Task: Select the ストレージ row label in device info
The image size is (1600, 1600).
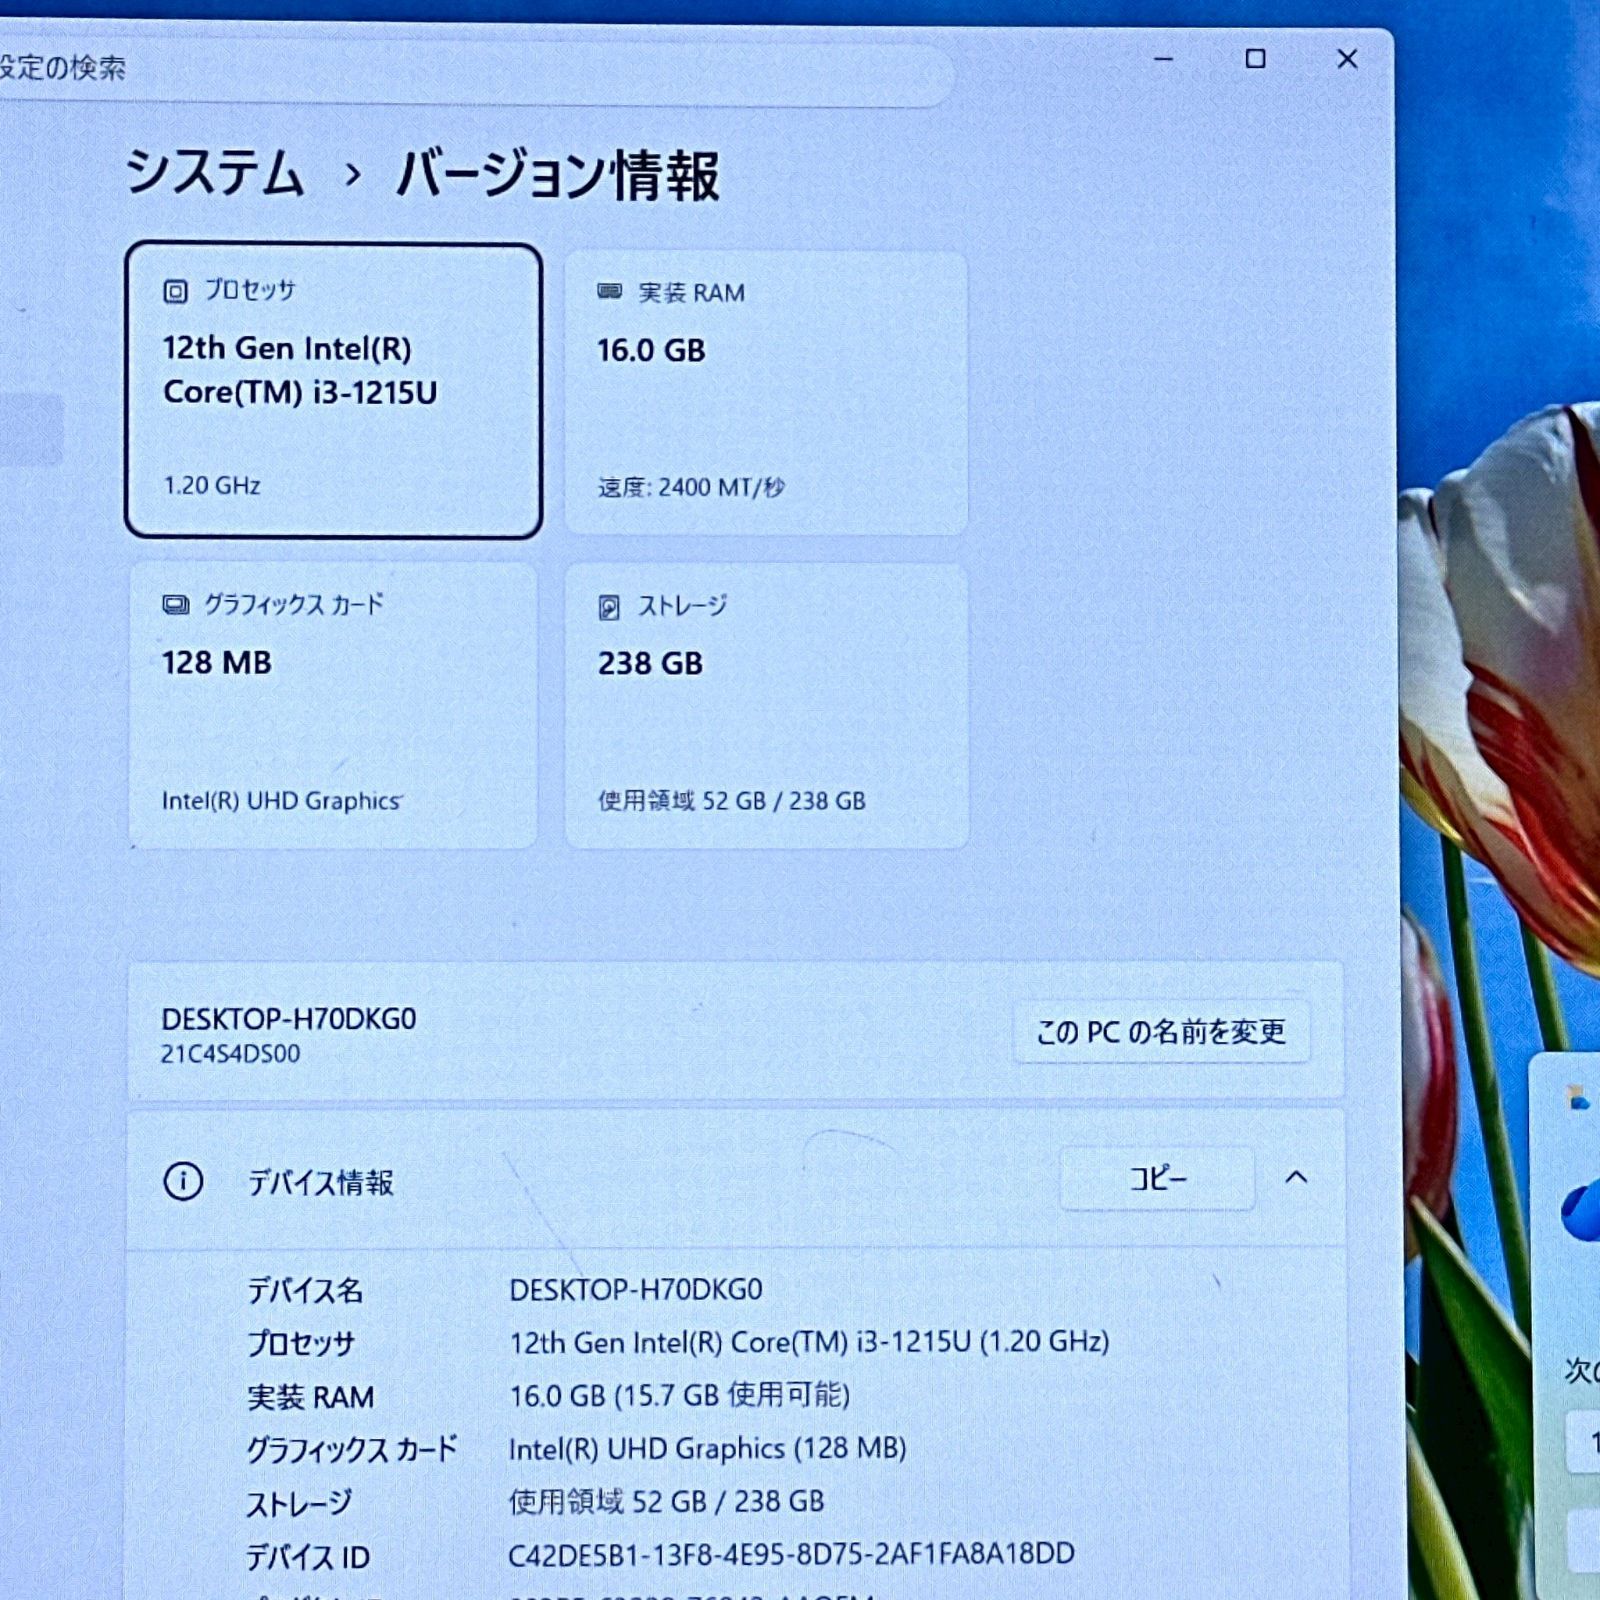Action: pos(299,1503)
